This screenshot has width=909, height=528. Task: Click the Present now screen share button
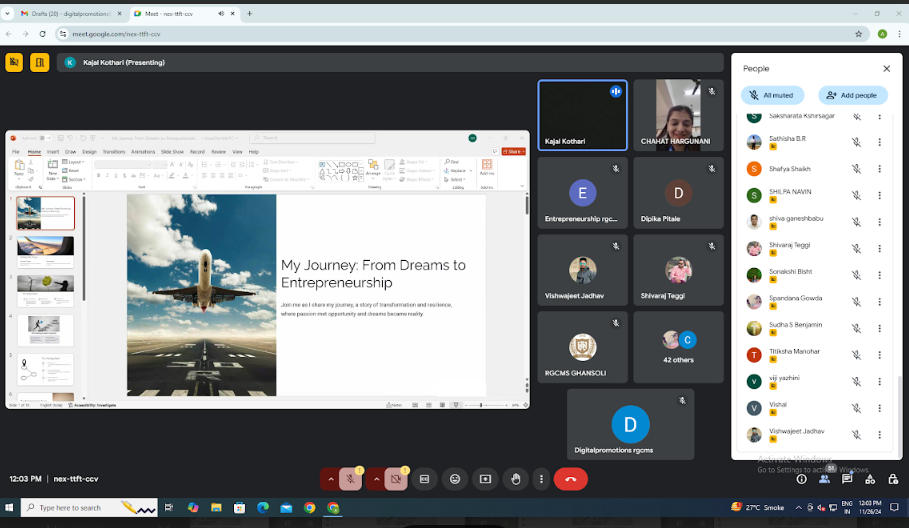(x=485, y=479)
